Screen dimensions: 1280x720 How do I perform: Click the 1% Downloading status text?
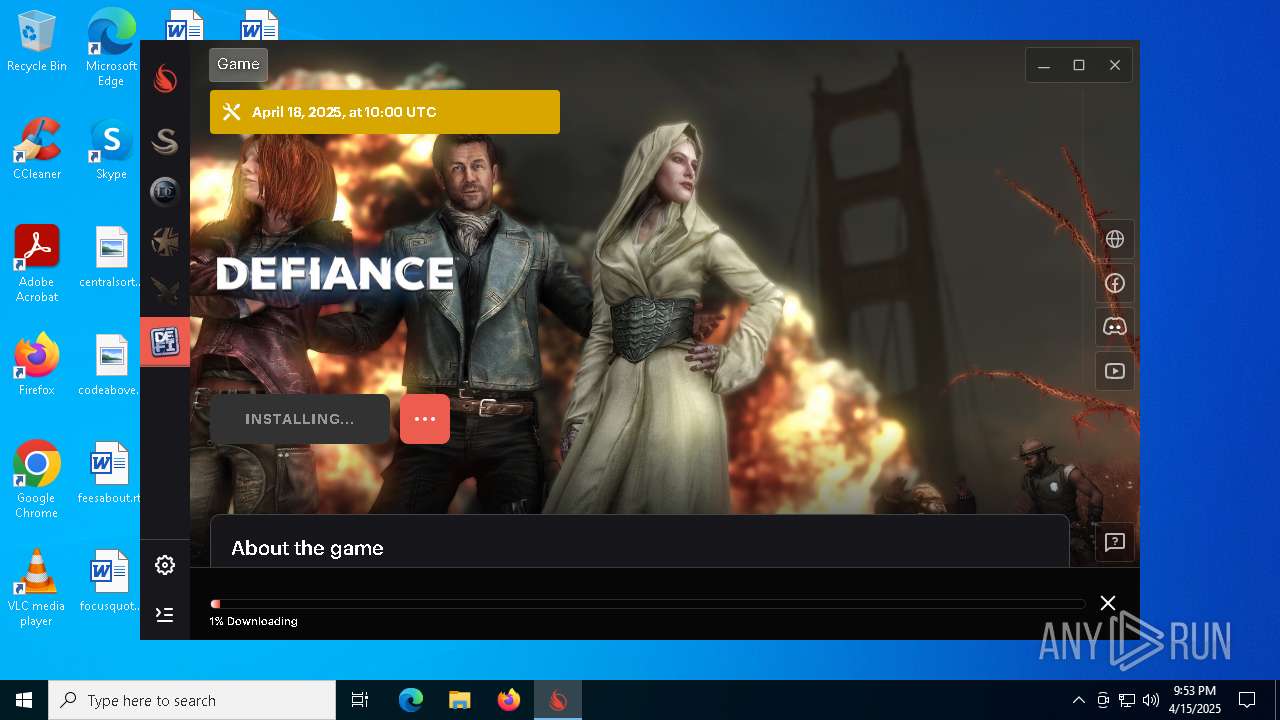pos(254,621)
